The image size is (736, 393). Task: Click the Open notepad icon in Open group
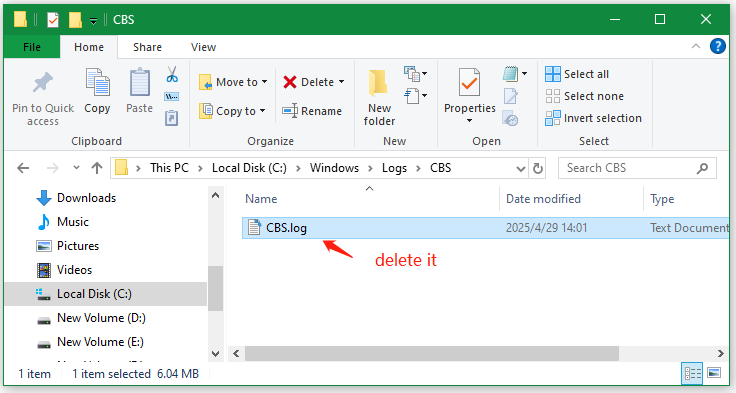pyautogui.click(x=511, y=74)
